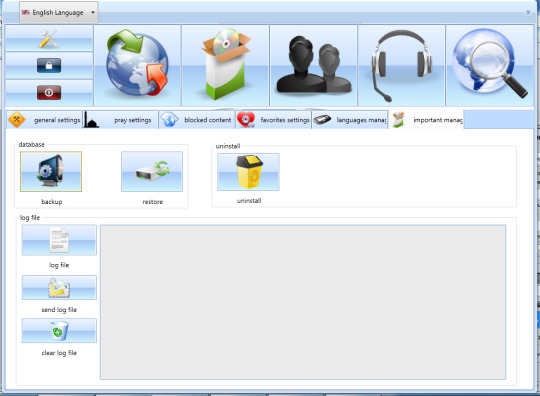Image resolution: width=540 pixels, height=396 pixels.
Task: Close the settings window with X
Action: tap(528, 12)
